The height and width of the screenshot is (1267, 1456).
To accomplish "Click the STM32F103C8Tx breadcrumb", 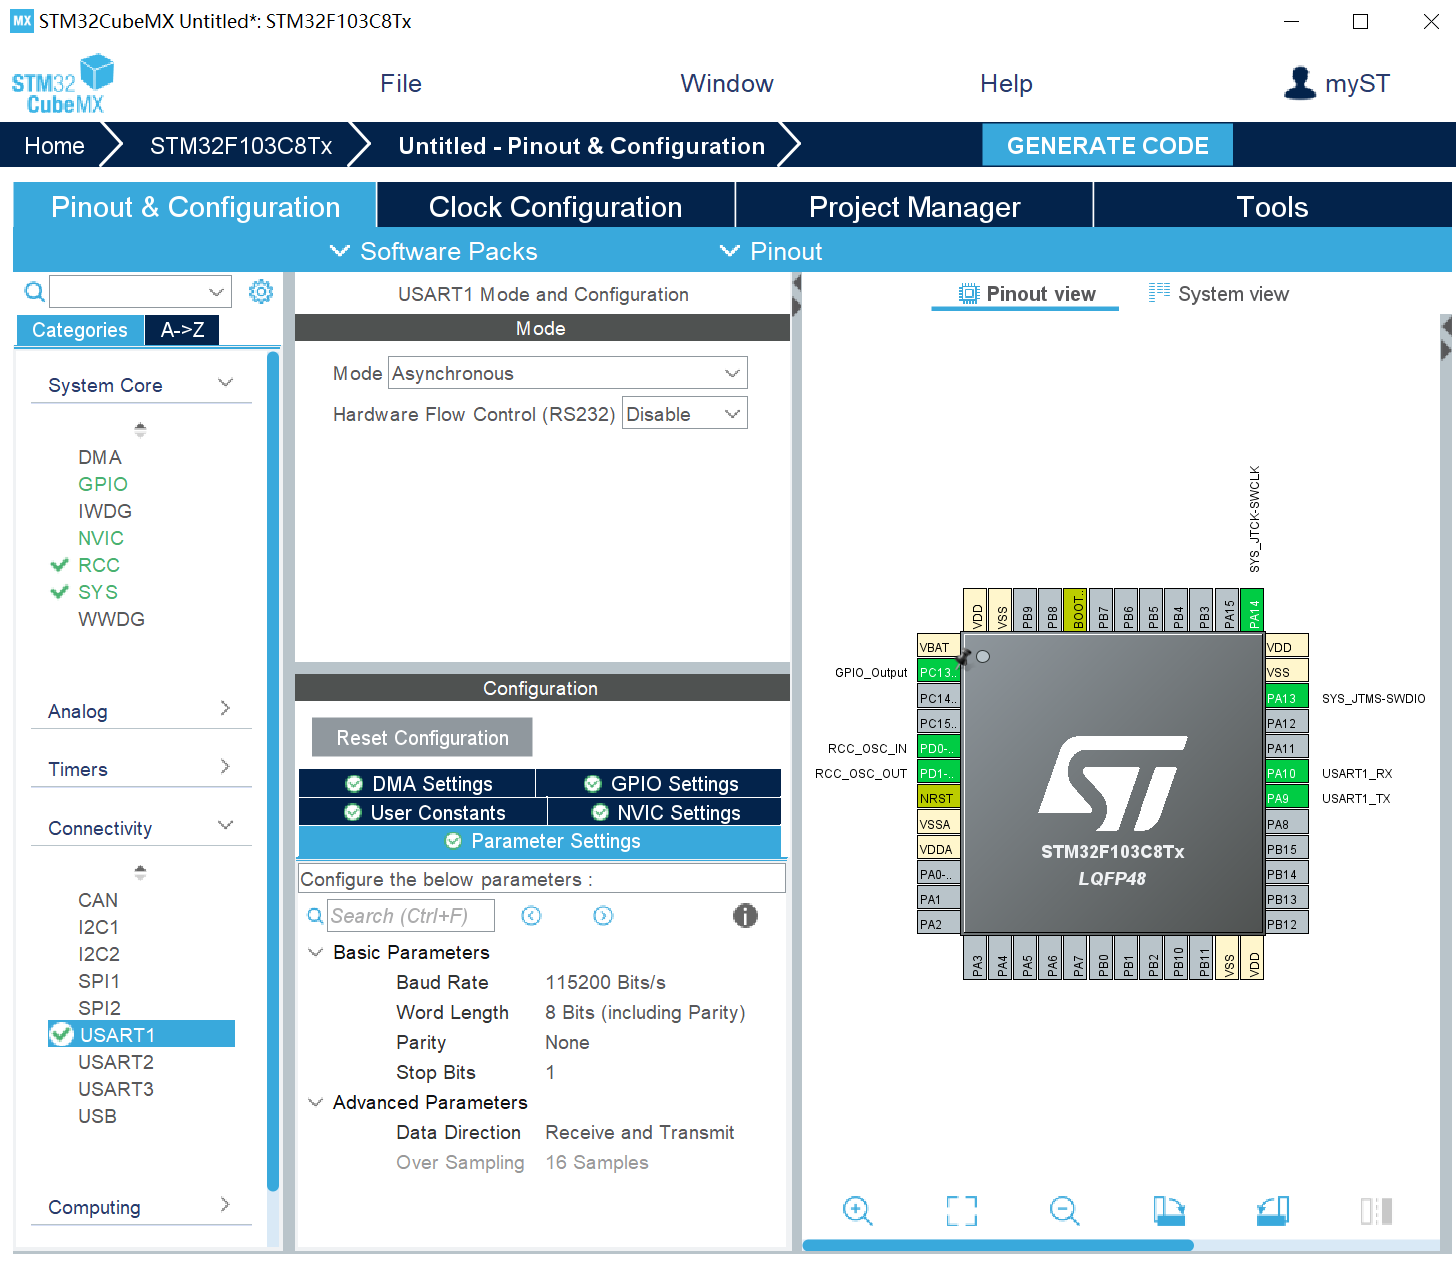I will 241,146.
